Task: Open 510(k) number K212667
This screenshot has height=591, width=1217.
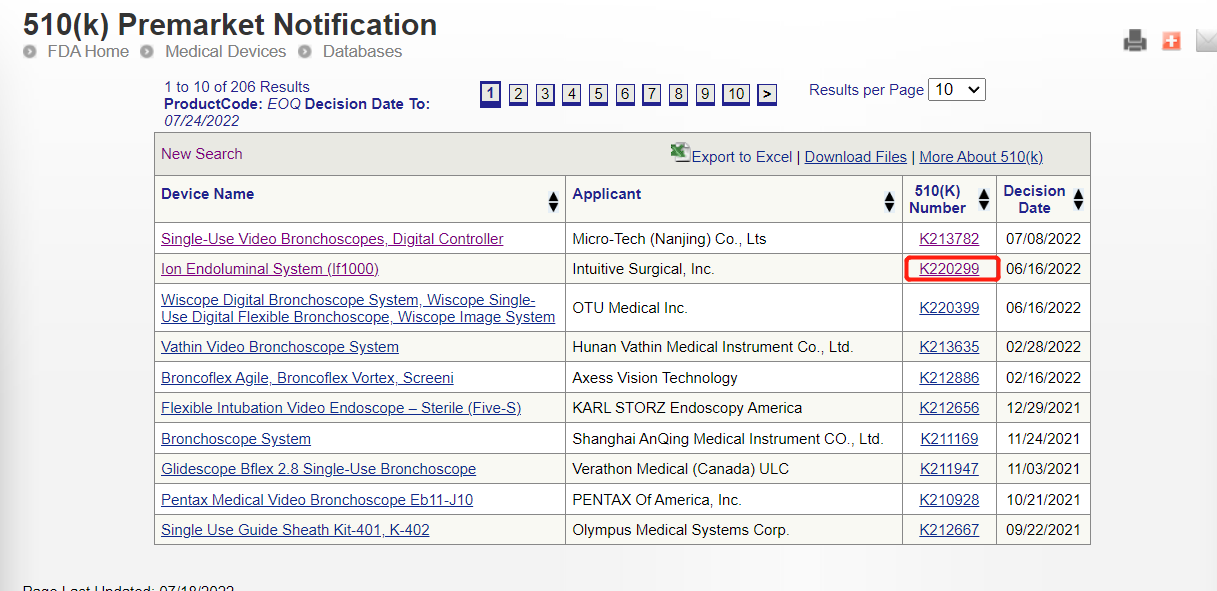Action: (x=949, y=530)
